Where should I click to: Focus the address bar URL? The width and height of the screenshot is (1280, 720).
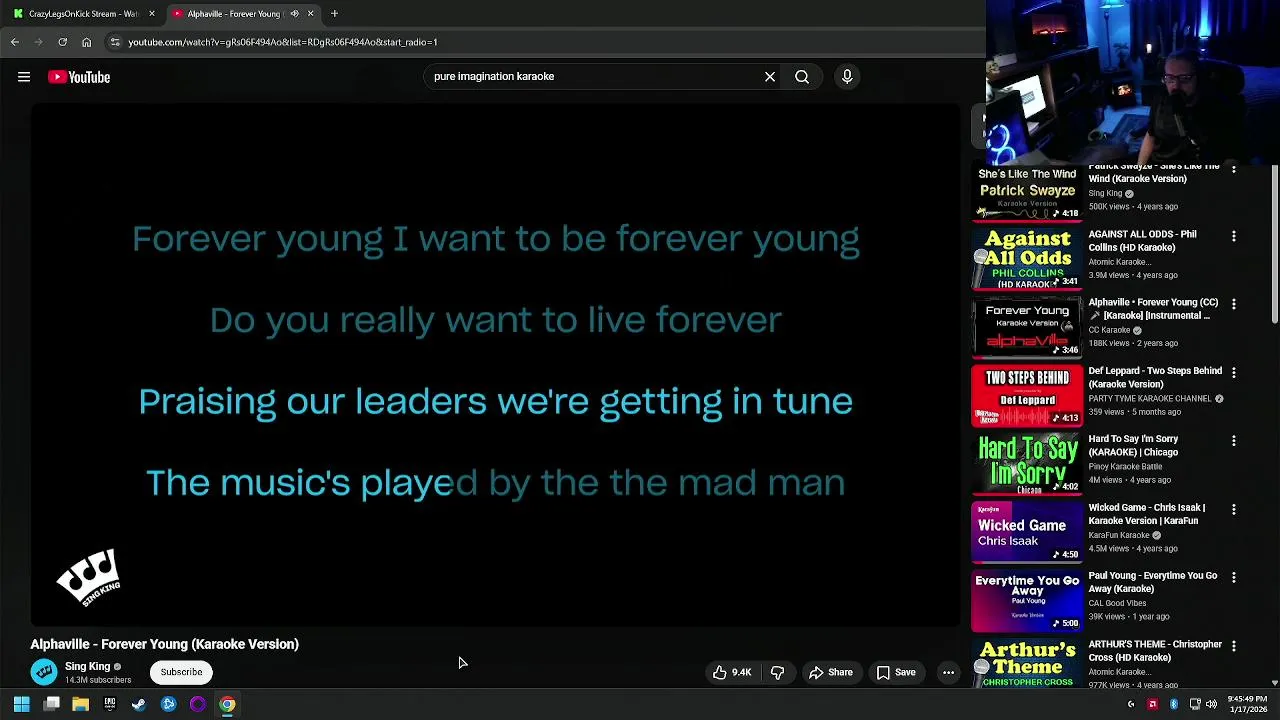click(x=283, y=42)
